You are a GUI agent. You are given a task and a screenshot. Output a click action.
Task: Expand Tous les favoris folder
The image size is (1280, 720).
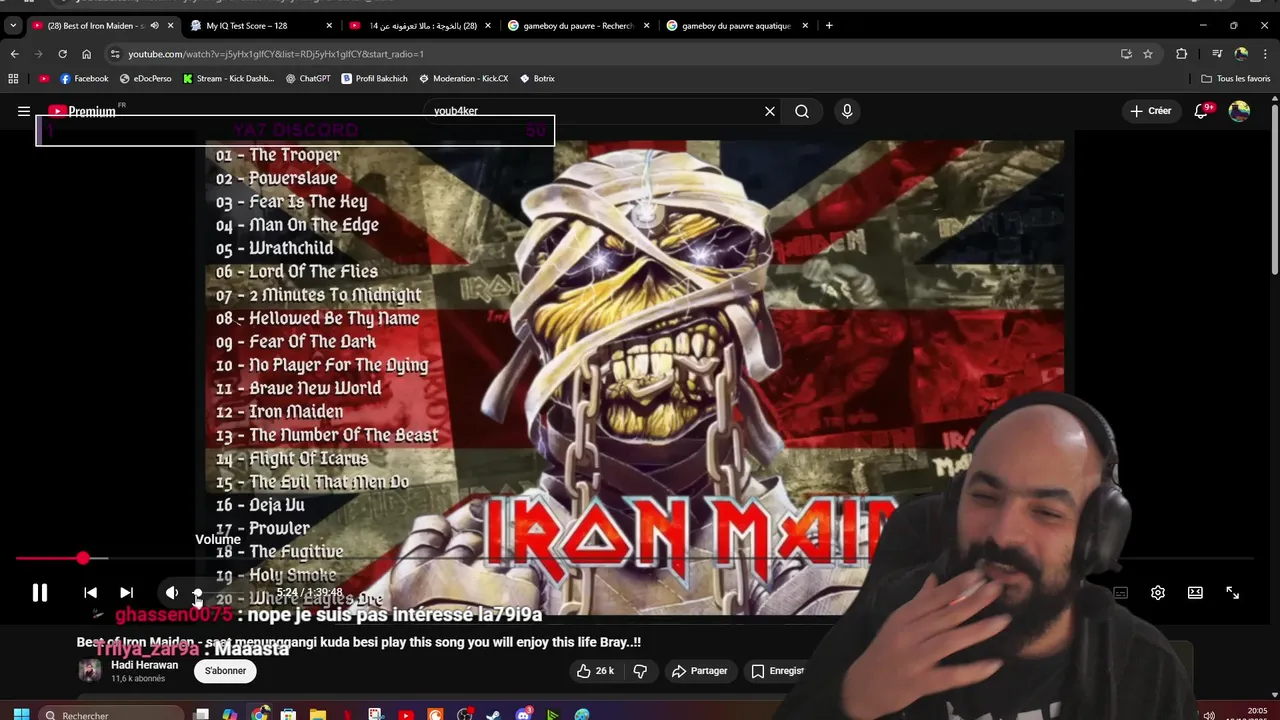click(x=1236, y=78)
